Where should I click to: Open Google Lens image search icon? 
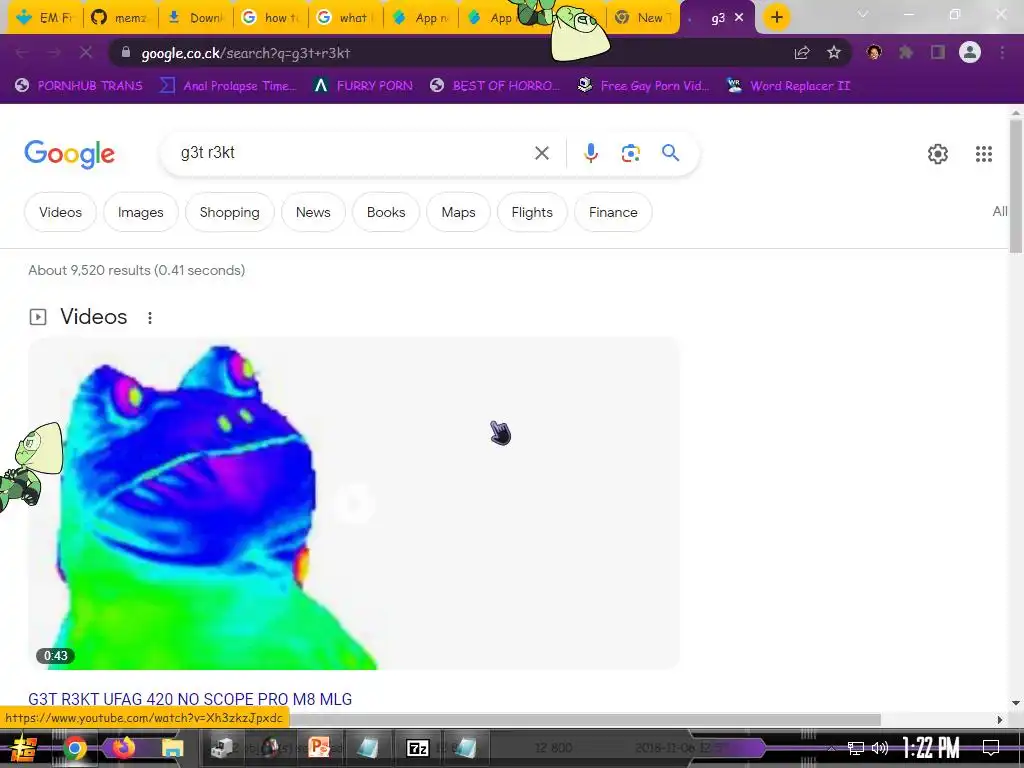(x=630, y=153)
